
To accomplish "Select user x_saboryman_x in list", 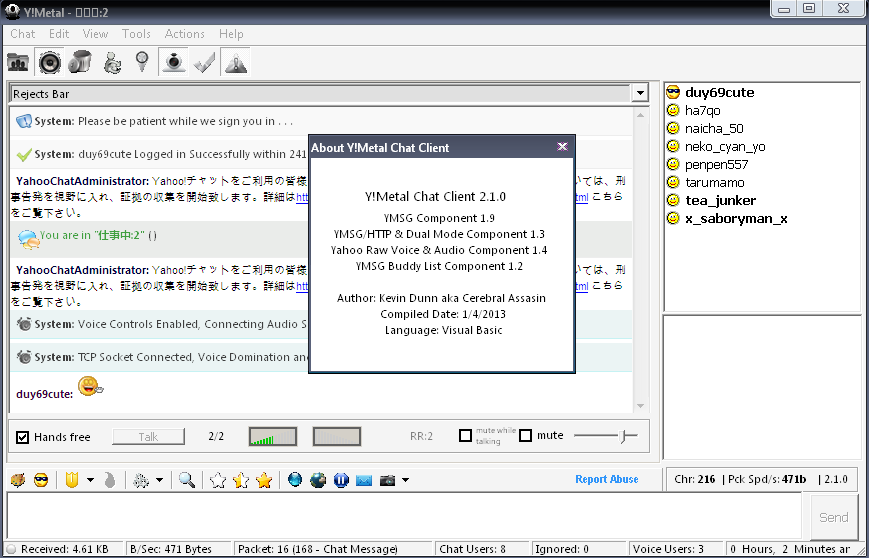I will 736,218.
